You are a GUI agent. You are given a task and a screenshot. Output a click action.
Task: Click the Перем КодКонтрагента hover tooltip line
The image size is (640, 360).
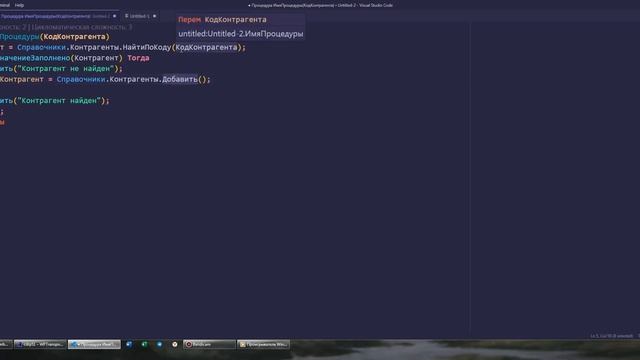click(x=222, y=20)
